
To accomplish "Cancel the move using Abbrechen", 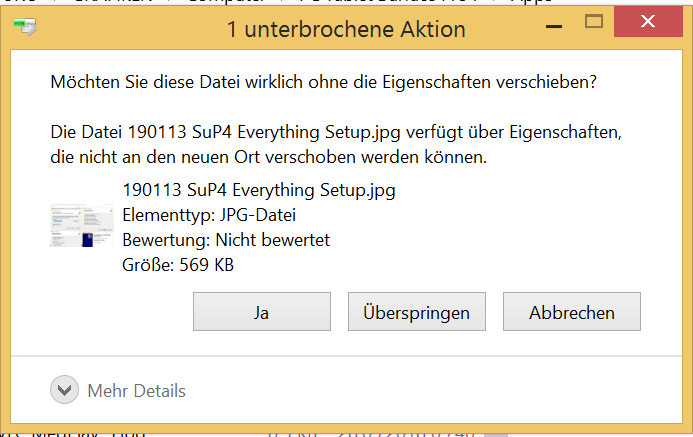I will tap(572, 312).
